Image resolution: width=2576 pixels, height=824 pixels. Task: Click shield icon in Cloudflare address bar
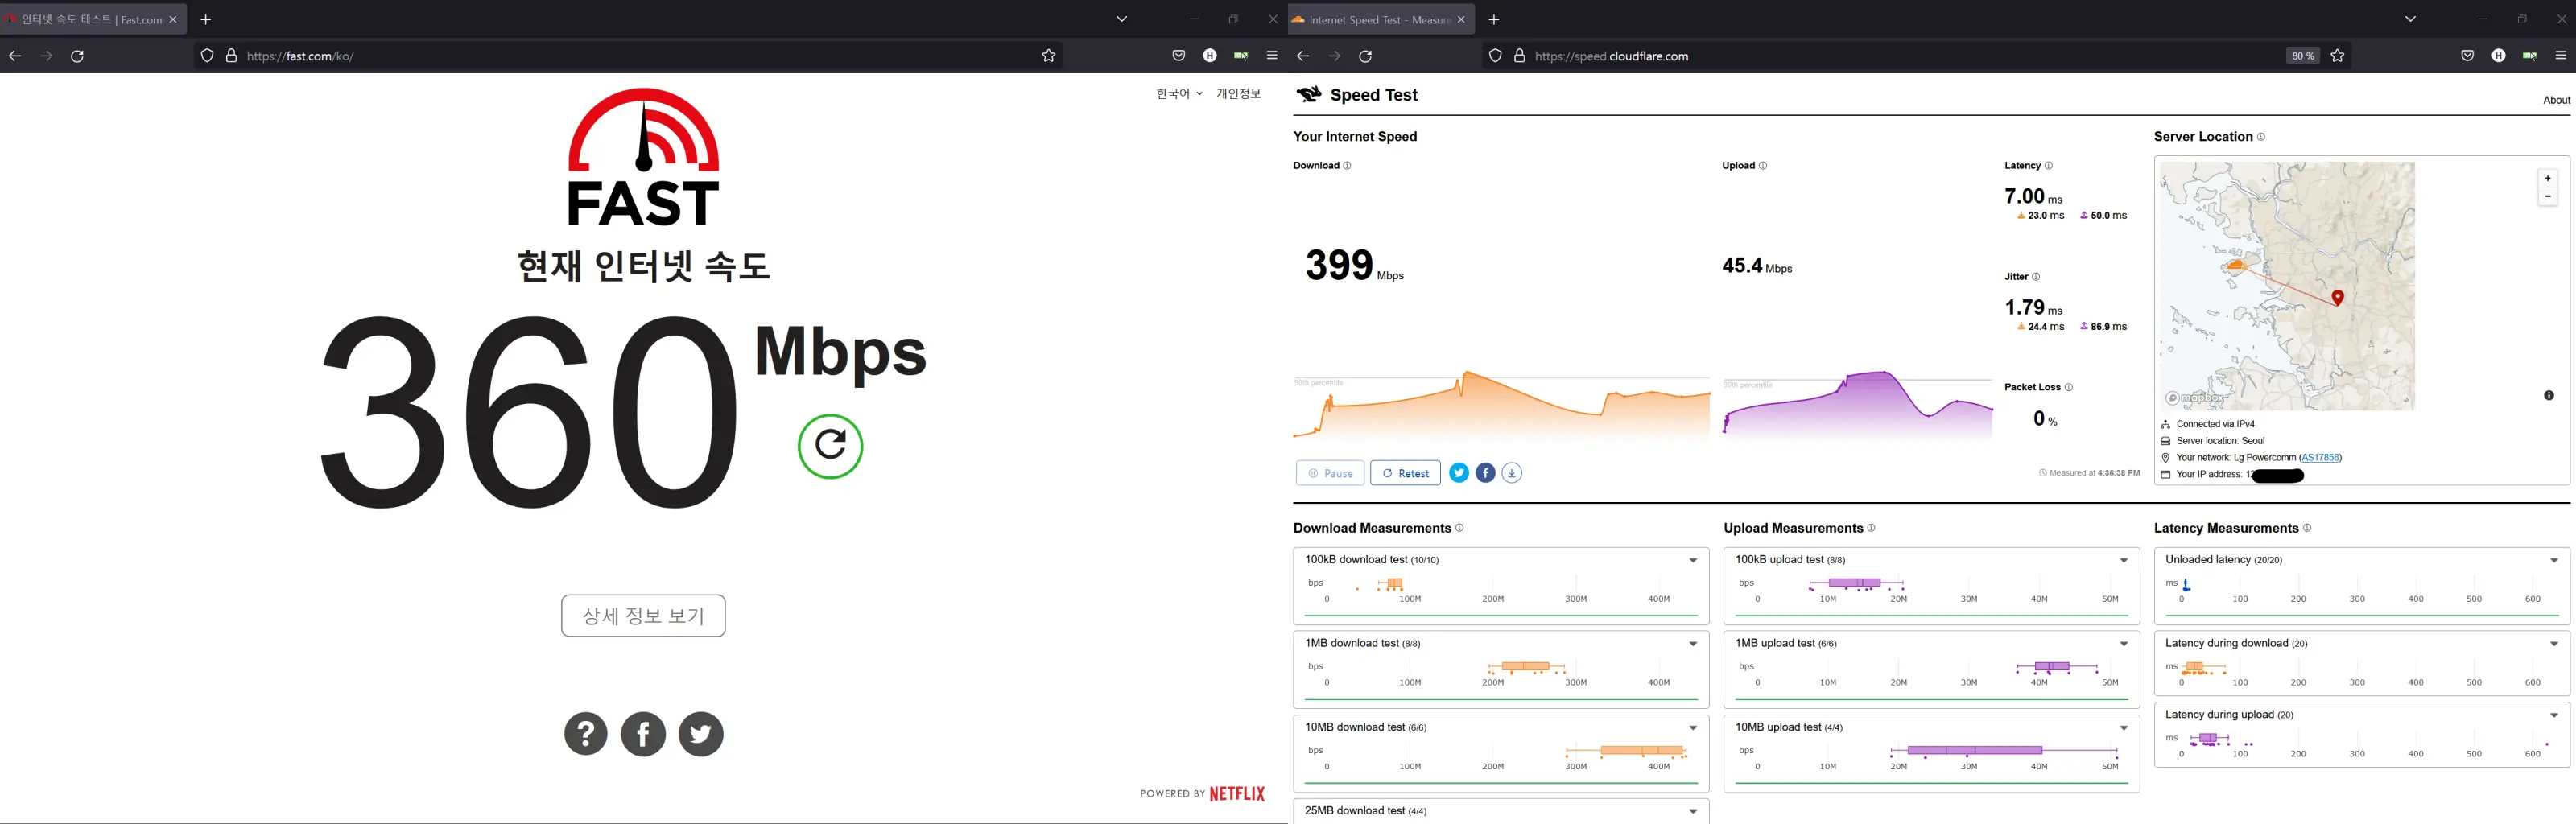[1495, 56]
